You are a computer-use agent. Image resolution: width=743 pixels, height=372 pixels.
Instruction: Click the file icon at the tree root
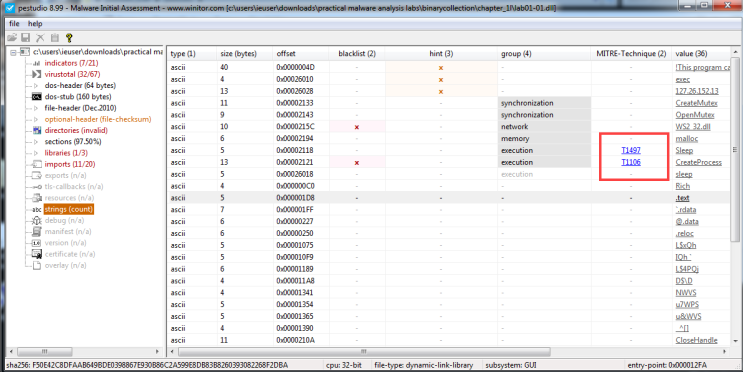pos(25,52)
